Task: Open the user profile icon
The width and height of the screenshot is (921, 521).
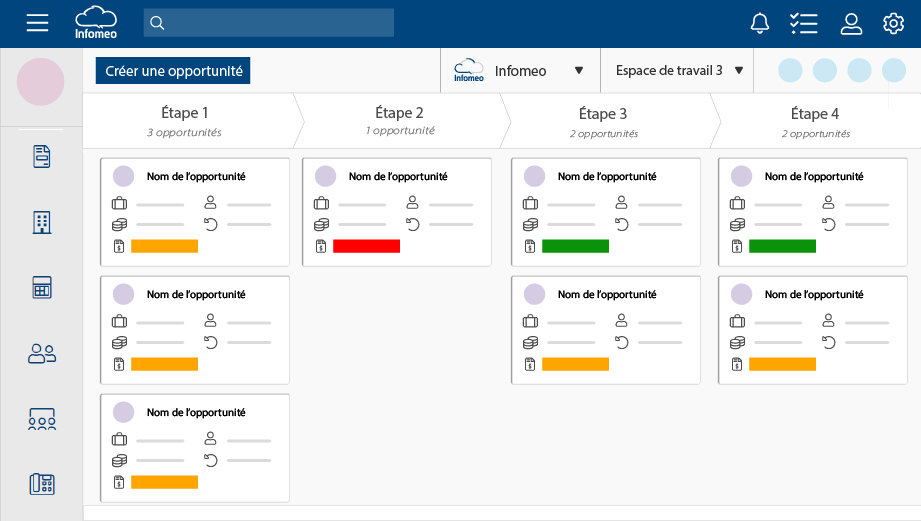Action: [851, 23]
